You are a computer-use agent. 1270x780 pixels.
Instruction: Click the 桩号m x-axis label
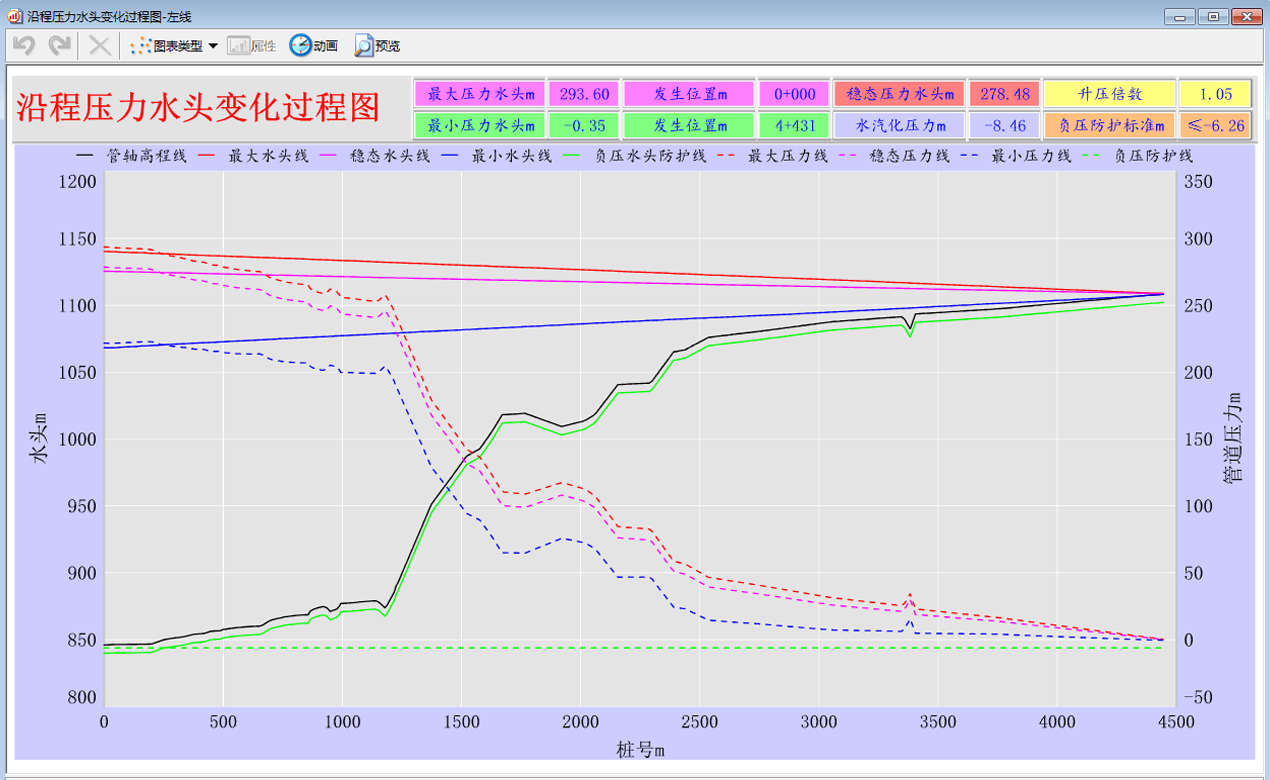(640, 749)
